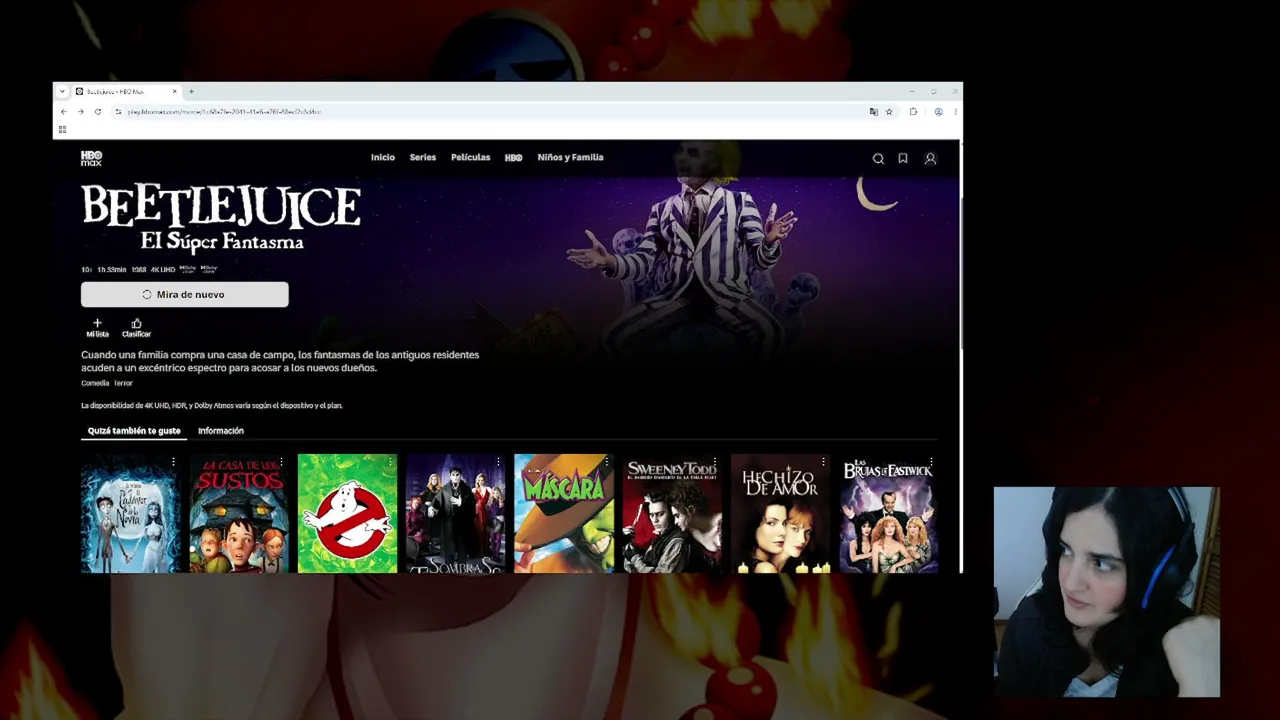1280x720 pixels.
Task: Click the 4K UHD badge text
Action: point(163,270)
